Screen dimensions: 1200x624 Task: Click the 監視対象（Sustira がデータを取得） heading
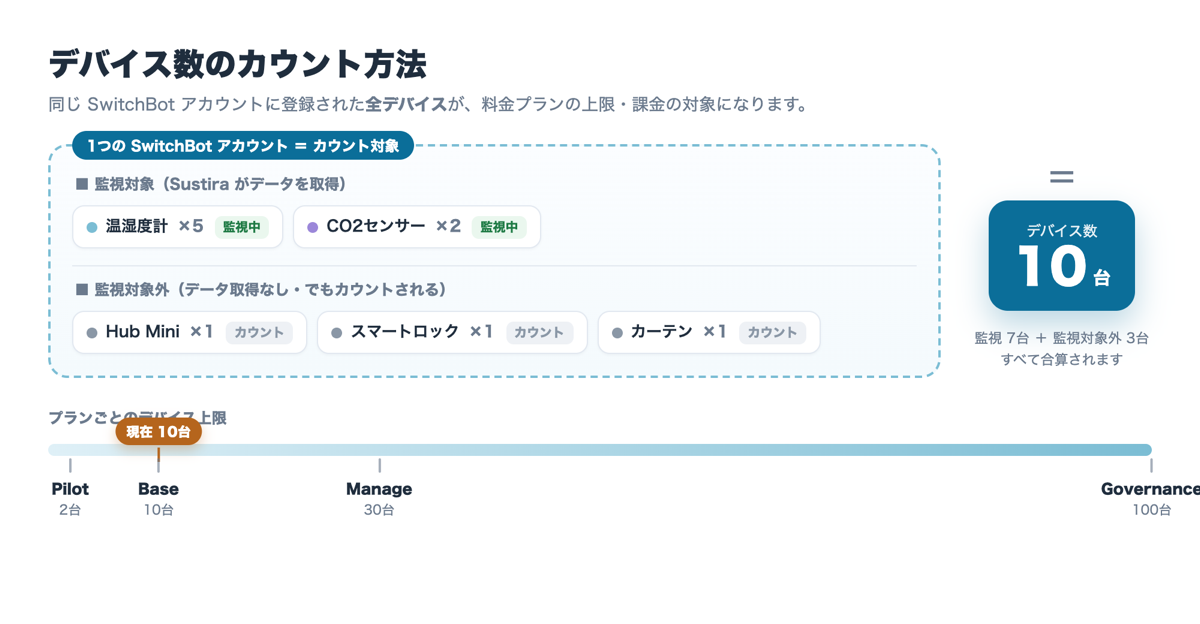pos(220,184)
